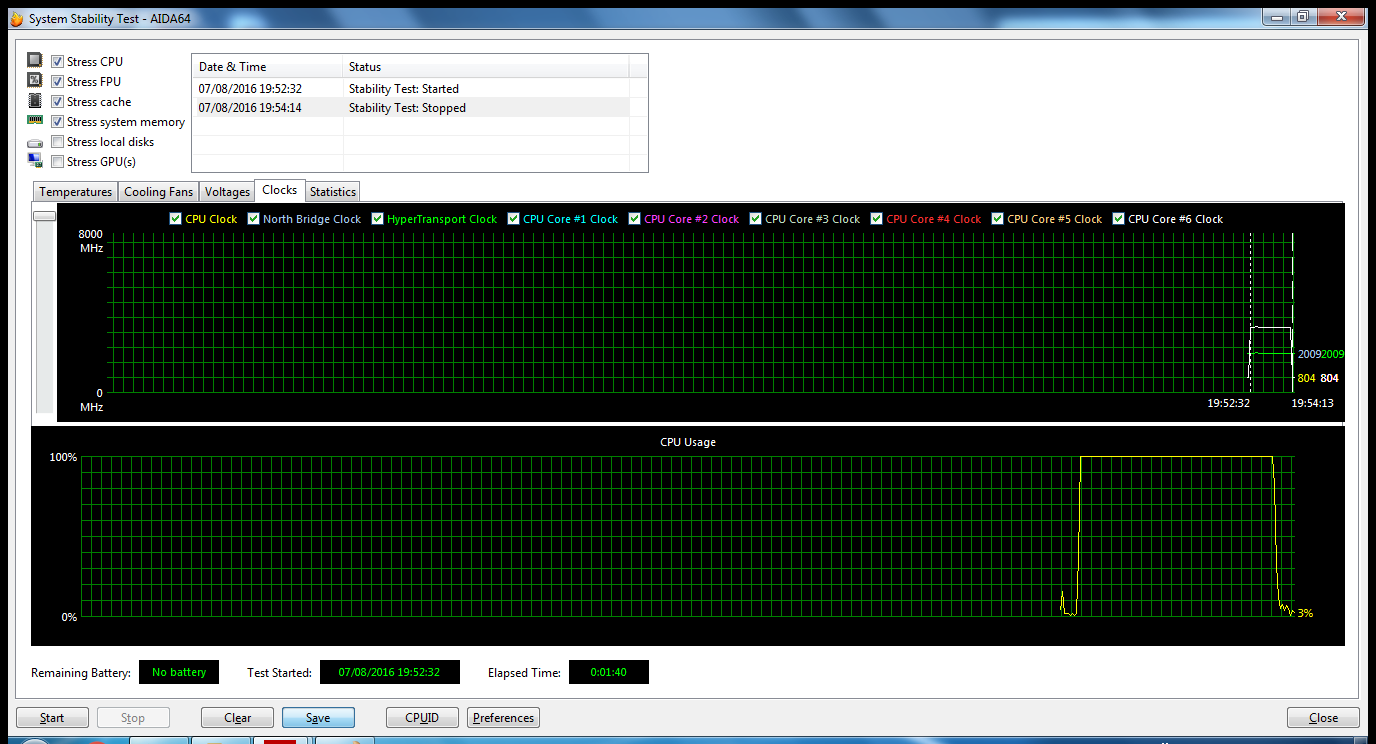Hide the CPU Core #5 Clock line
The image size is (1376, 744).
pyautogui.click(x=998, y=219)
